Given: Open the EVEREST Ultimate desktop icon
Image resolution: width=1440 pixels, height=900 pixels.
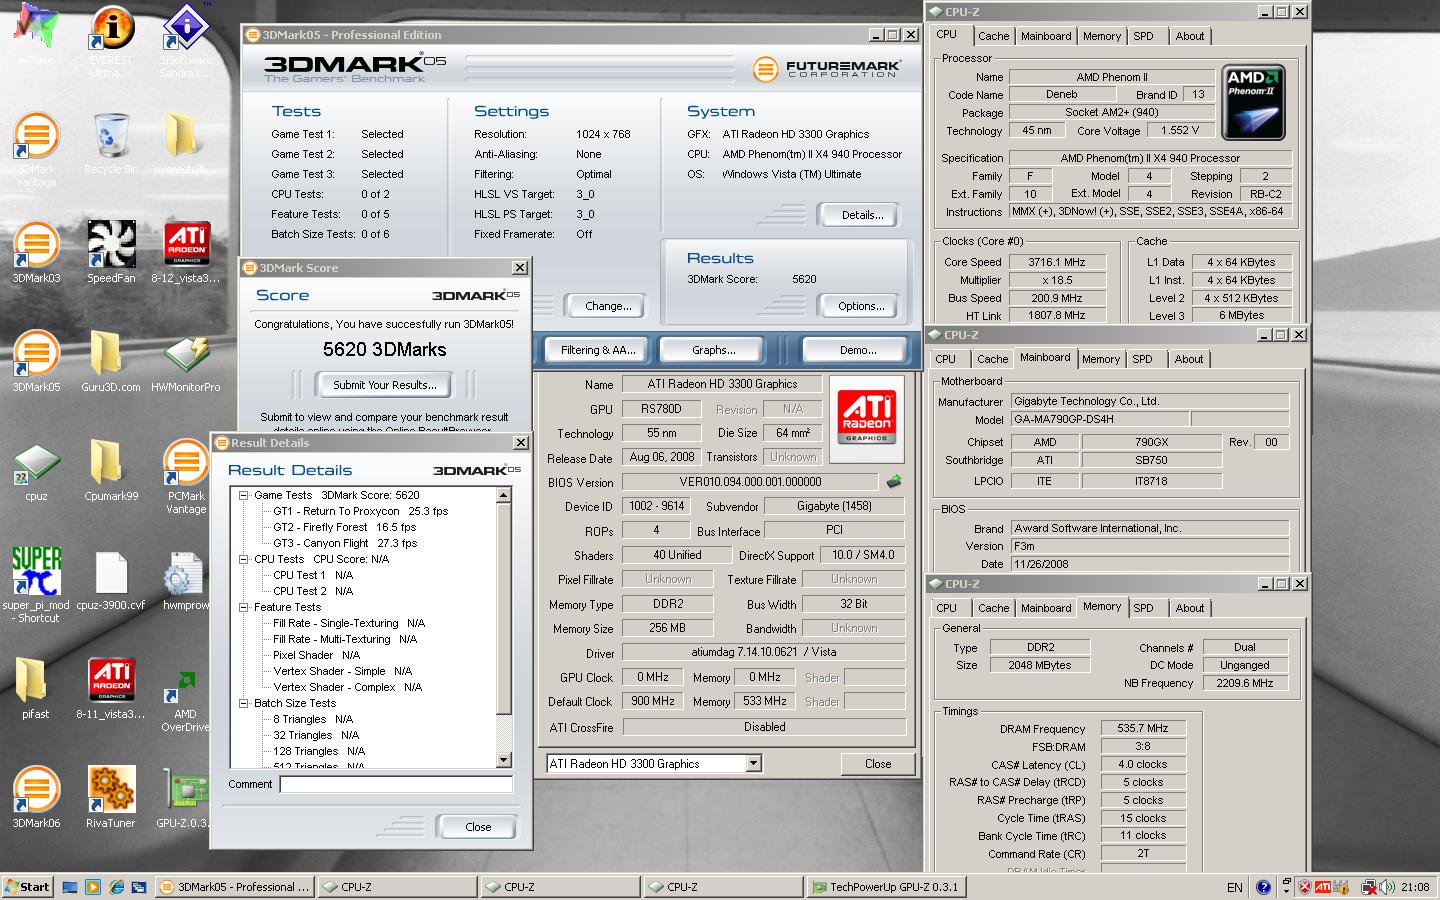Looking at the screenshot, I should pyautogui.click(x=111, y=38).
